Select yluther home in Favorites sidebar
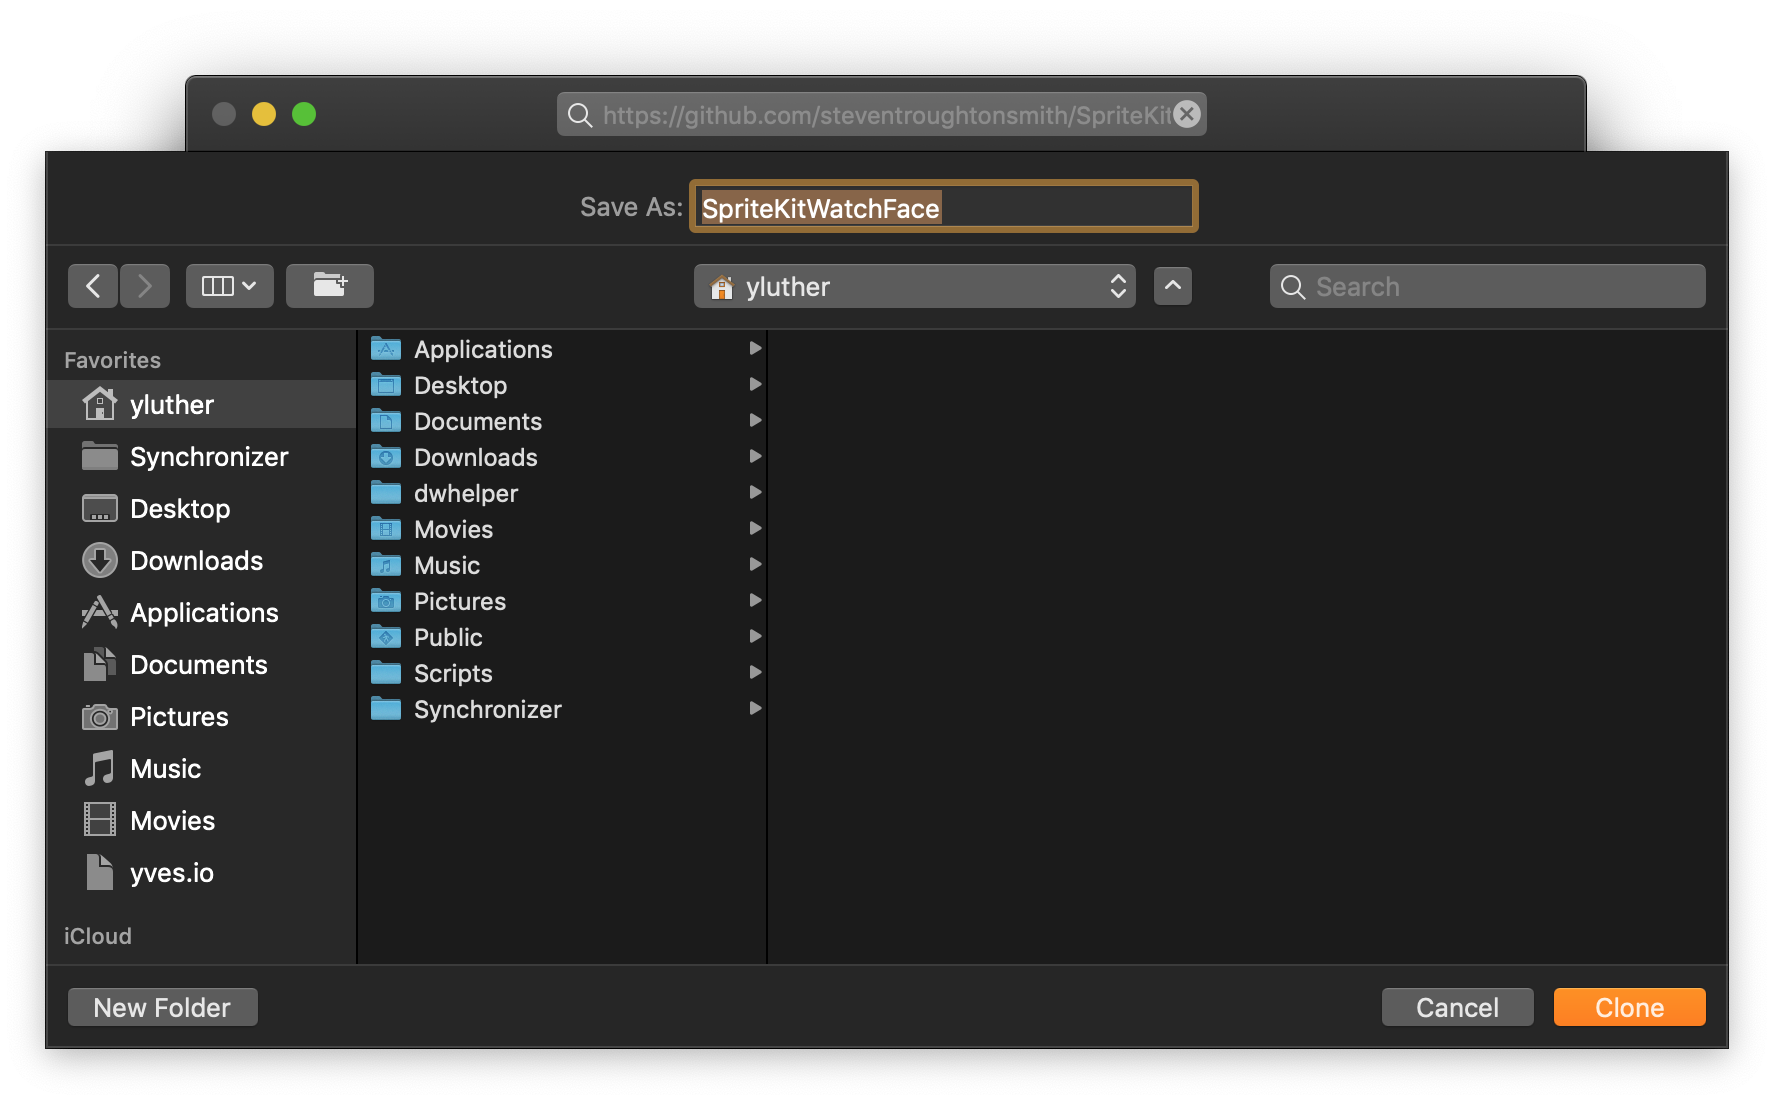Viewport: 1774px width, 1102px height. tap(202, 405)
